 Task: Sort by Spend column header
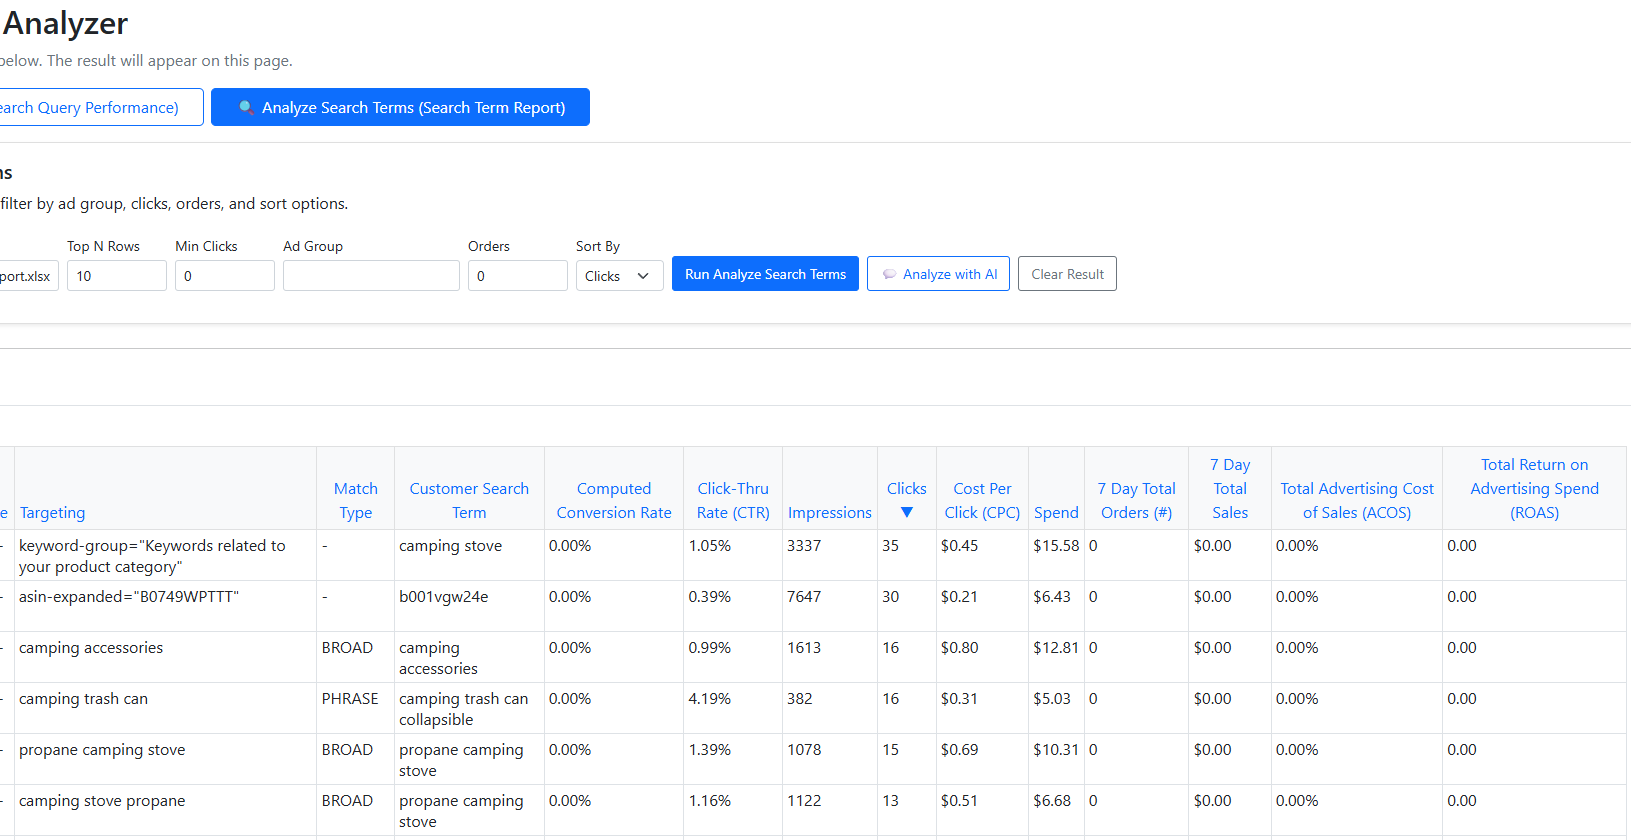[x=1056, y=512]
